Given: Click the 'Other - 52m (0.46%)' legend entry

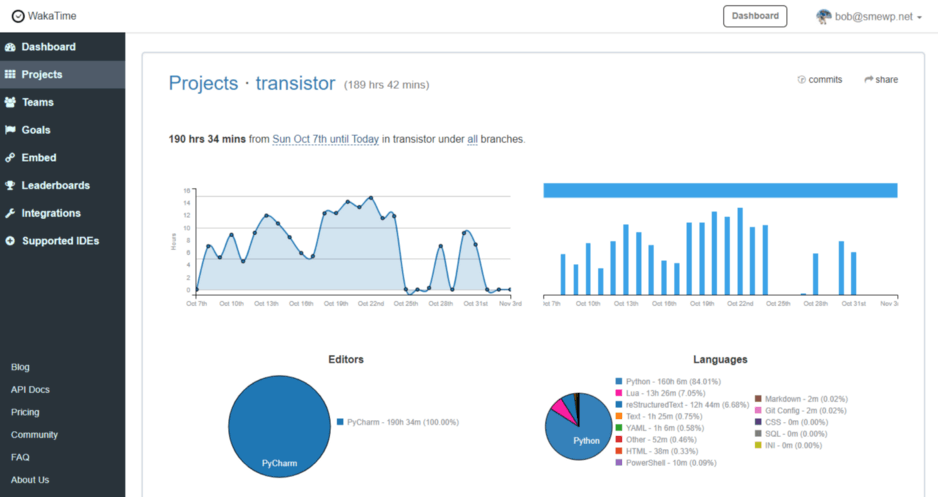Looking at the screenshot, I should 656,440.
